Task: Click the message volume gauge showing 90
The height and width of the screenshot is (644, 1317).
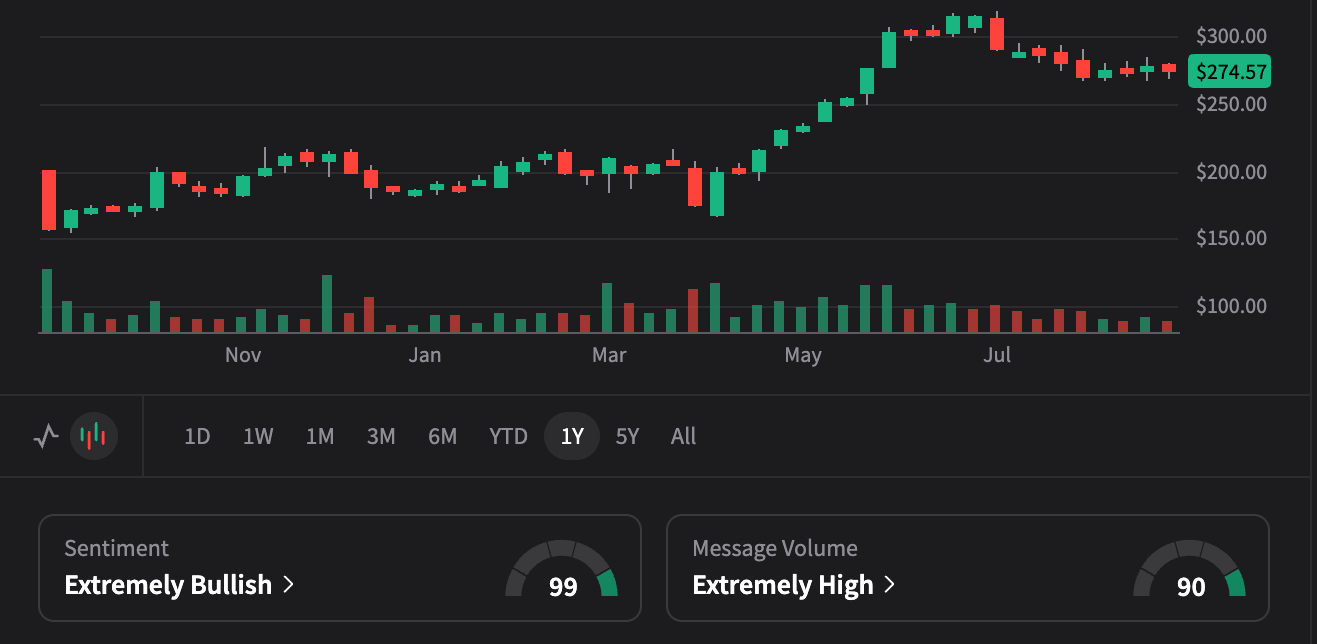Action: tap(1190, 570)
